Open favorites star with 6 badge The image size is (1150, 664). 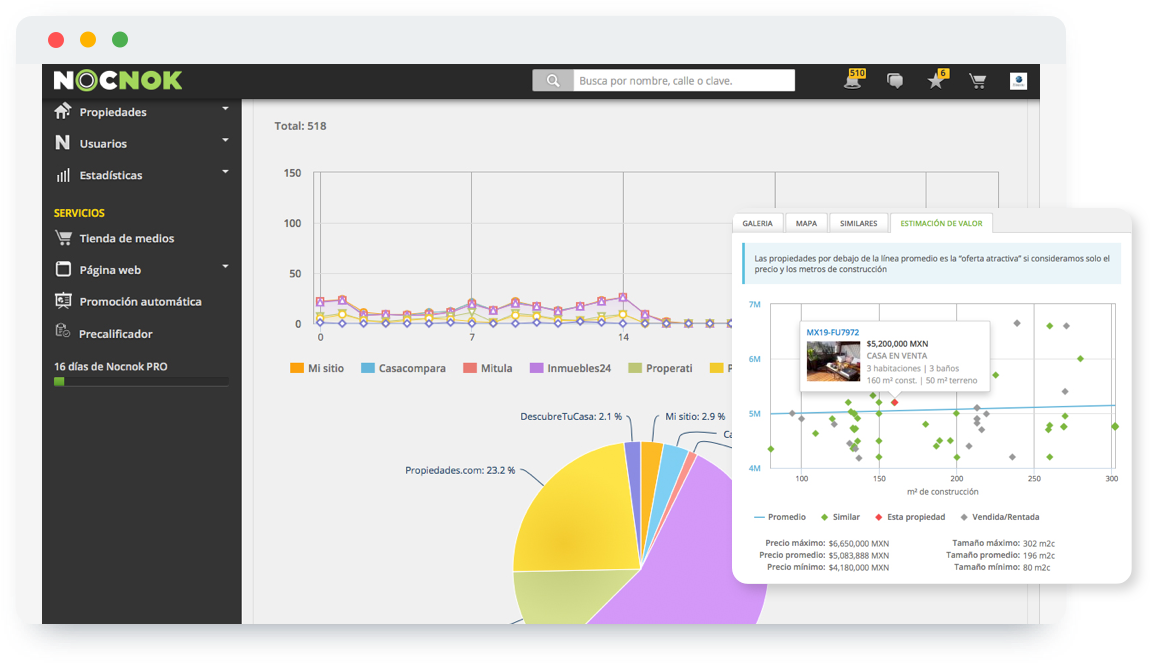[937, 80]
